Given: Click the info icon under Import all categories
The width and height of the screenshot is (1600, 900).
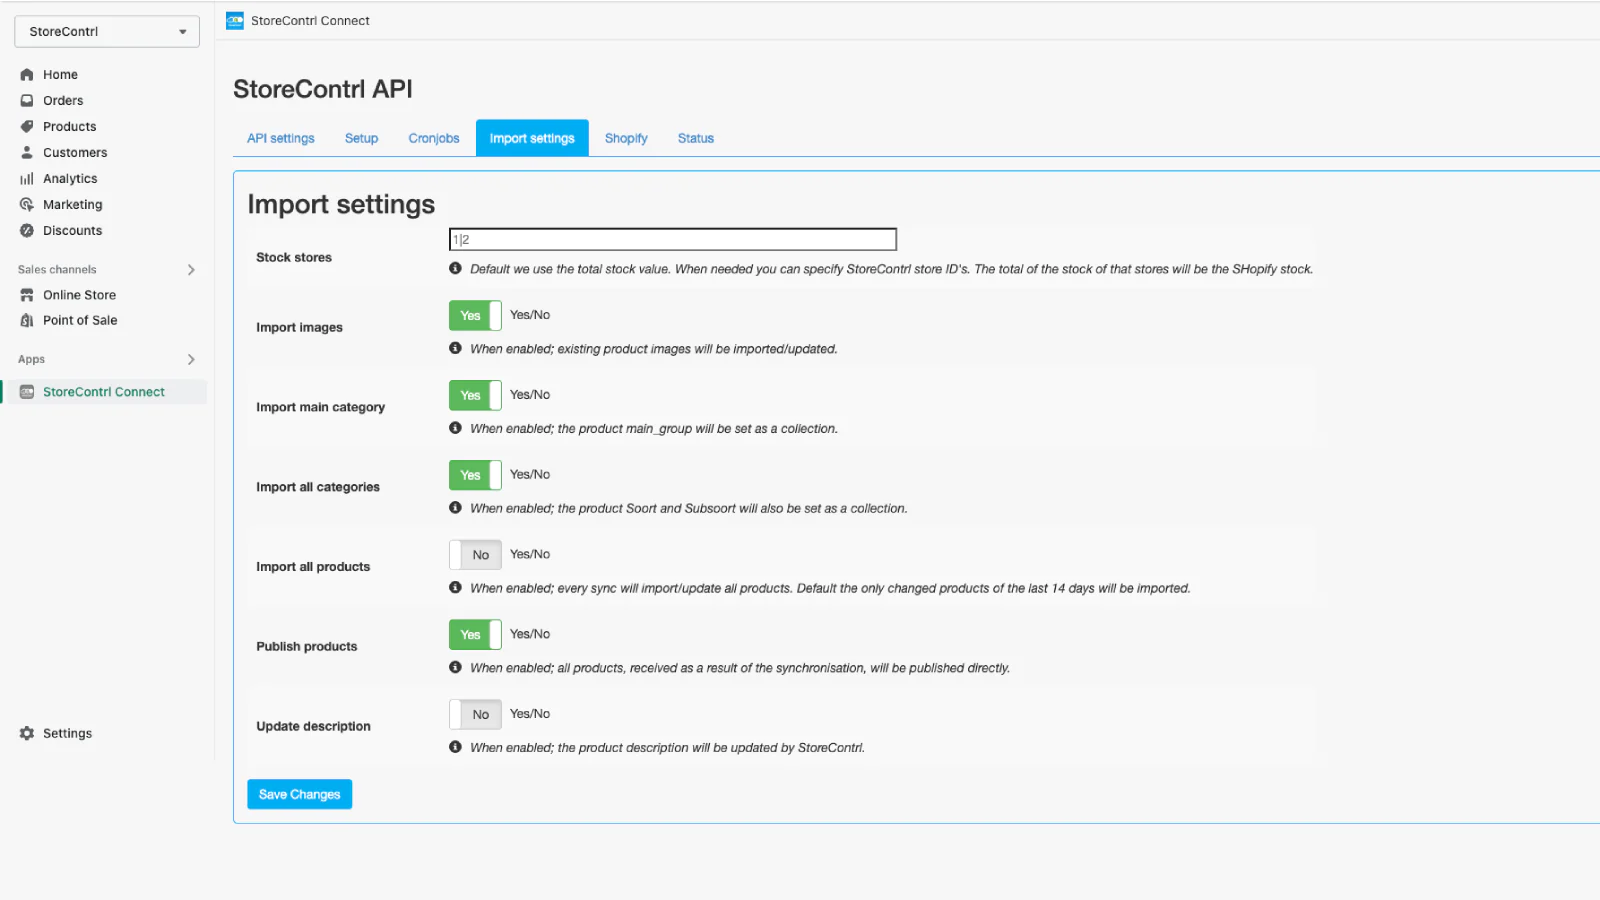Looking at the screenshot, I should (455, 508).
